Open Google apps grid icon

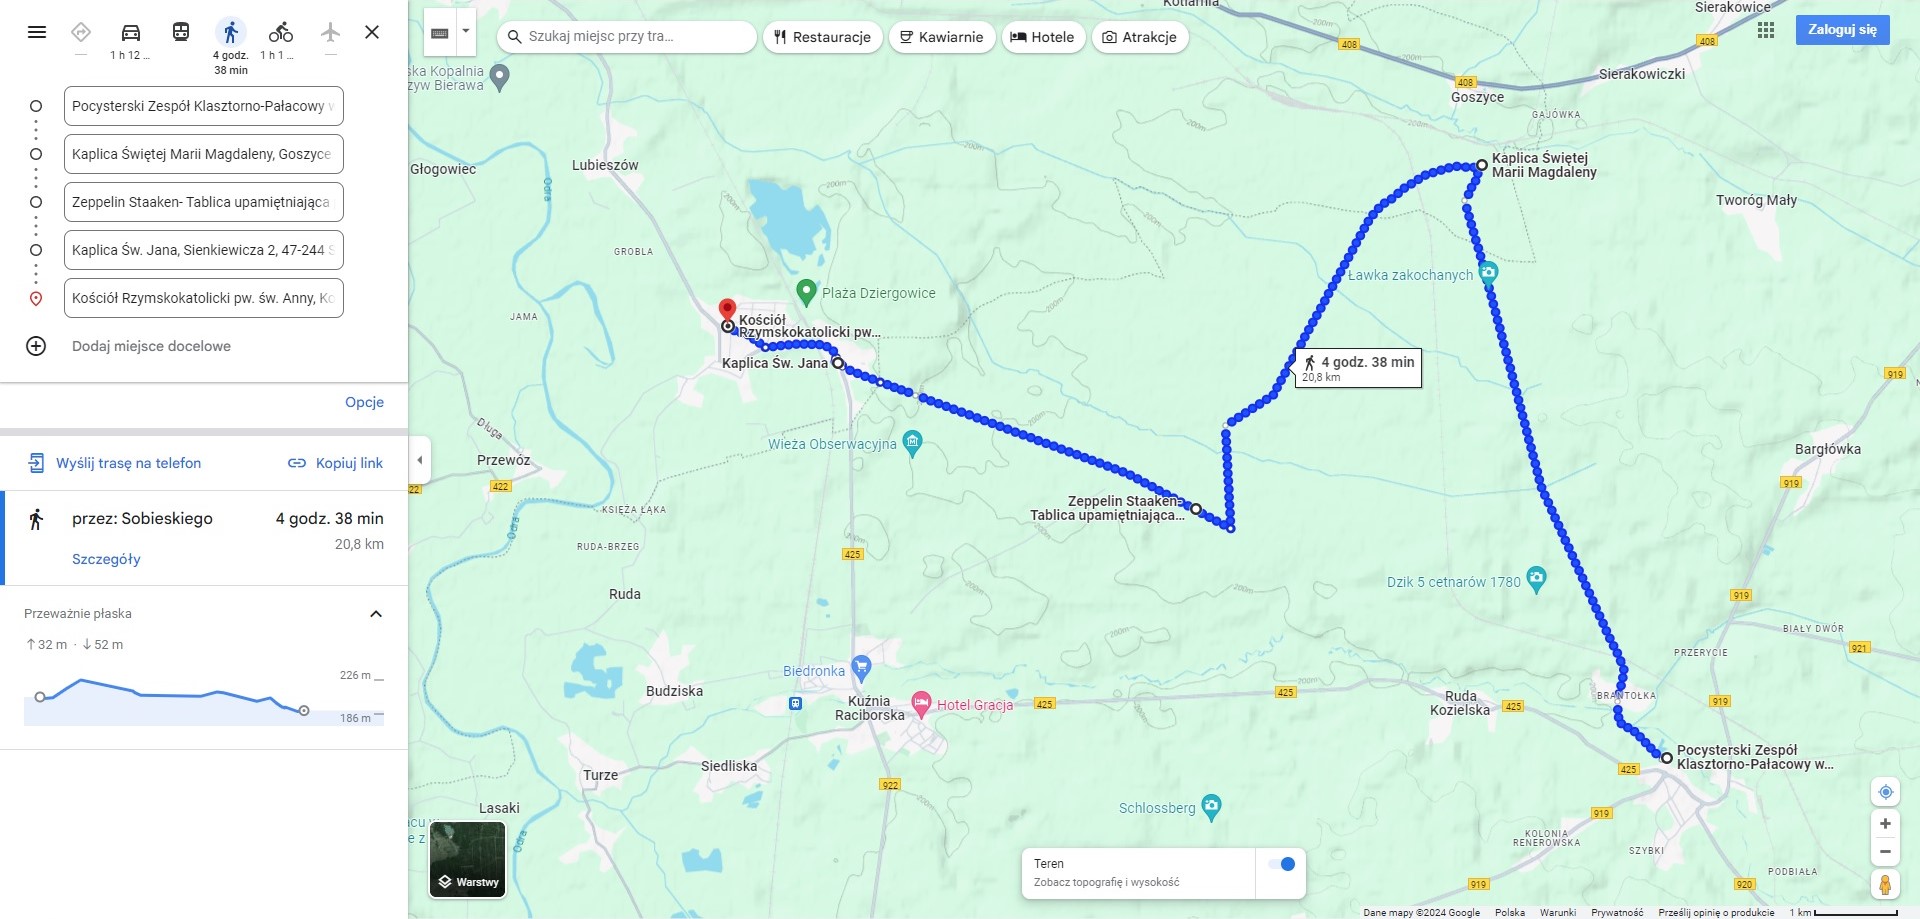point(1766,30)
